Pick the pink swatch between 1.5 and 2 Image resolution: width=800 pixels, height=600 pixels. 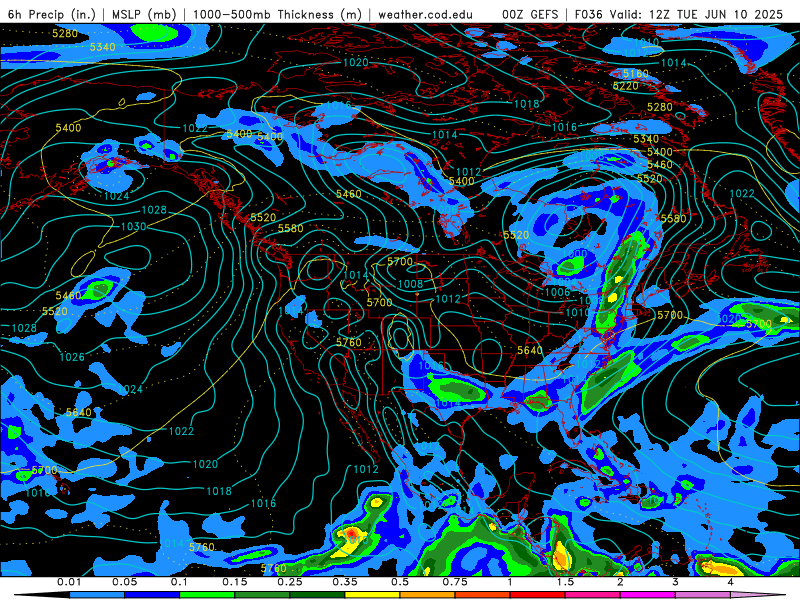pos(593,595)
